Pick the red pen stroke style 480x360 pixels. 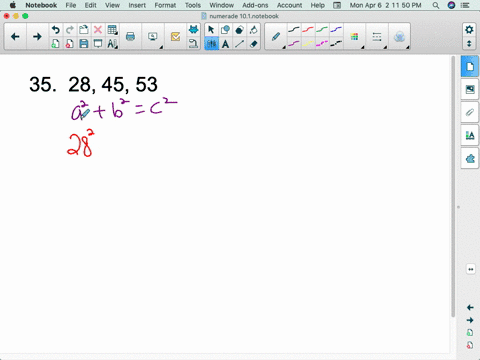pyautogui.click(x=308, y=30)
